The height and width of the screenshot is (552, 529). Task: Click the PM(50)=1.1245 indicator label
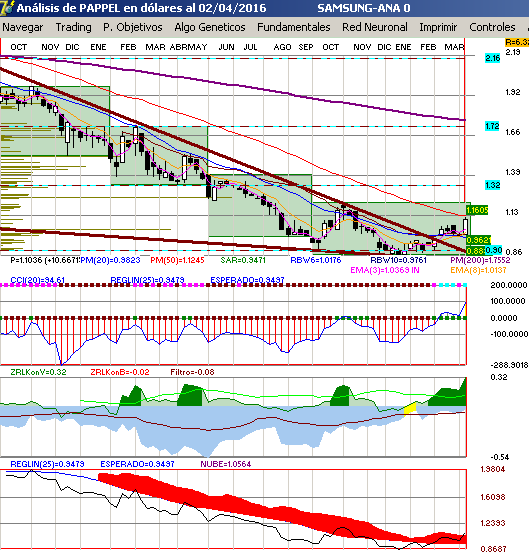point(177,260)
